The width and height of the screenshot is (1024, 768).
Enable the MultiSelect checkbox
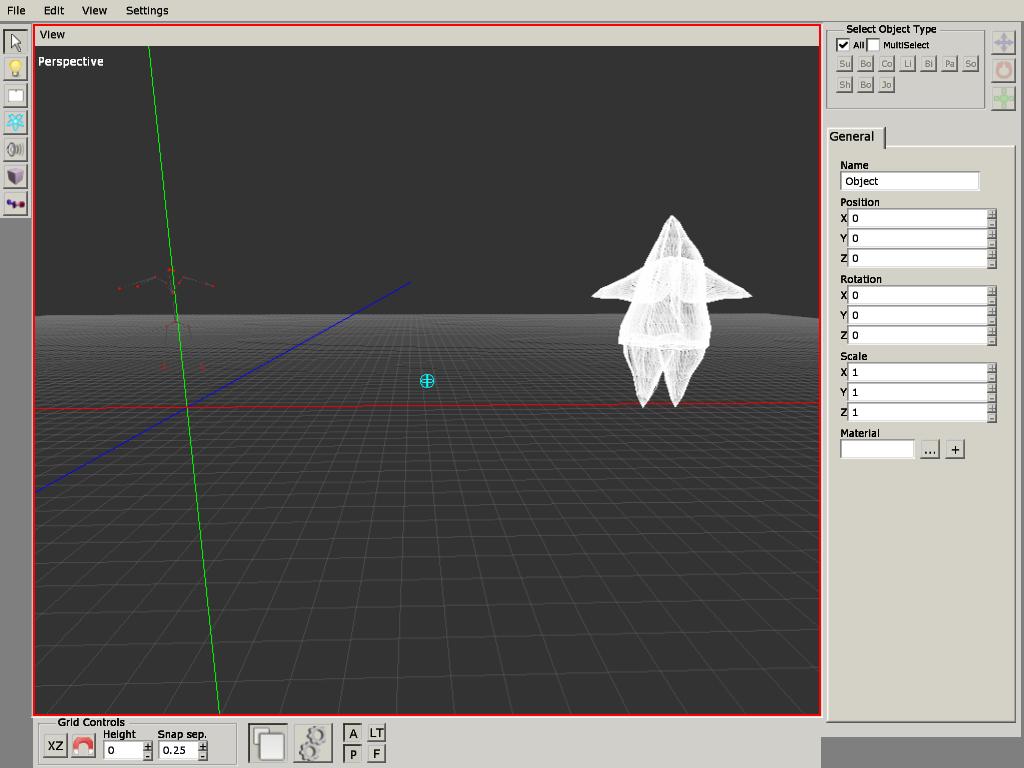pos(873,45)
